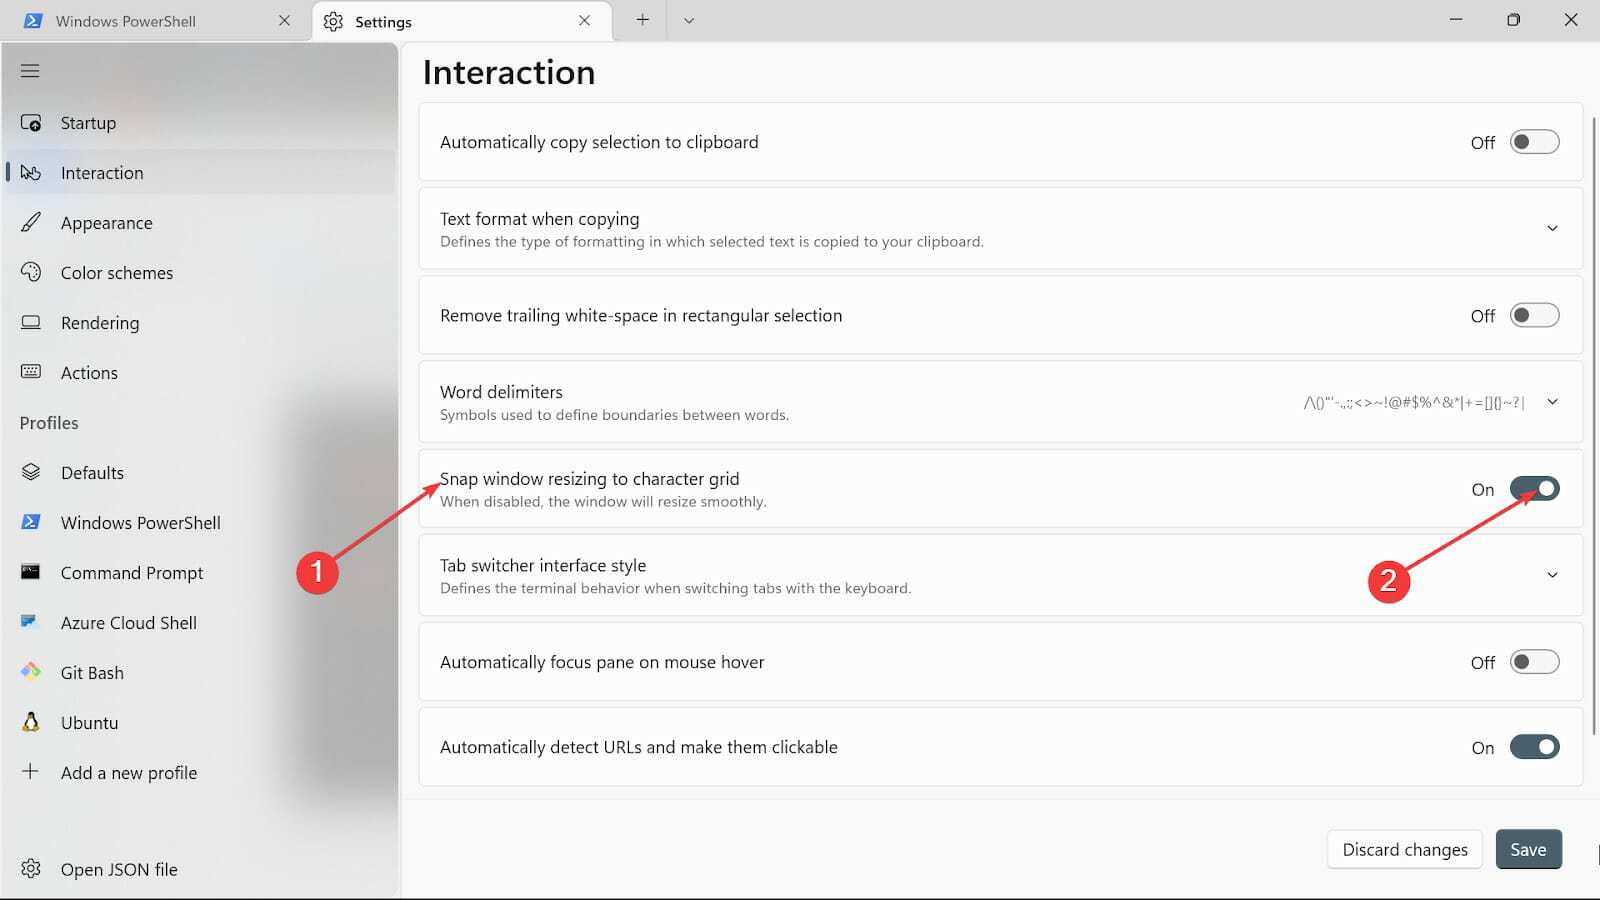Click Add a new profile
Image resolution: width=1600 pixels, height=900 pixels.
tap(200, 773)
